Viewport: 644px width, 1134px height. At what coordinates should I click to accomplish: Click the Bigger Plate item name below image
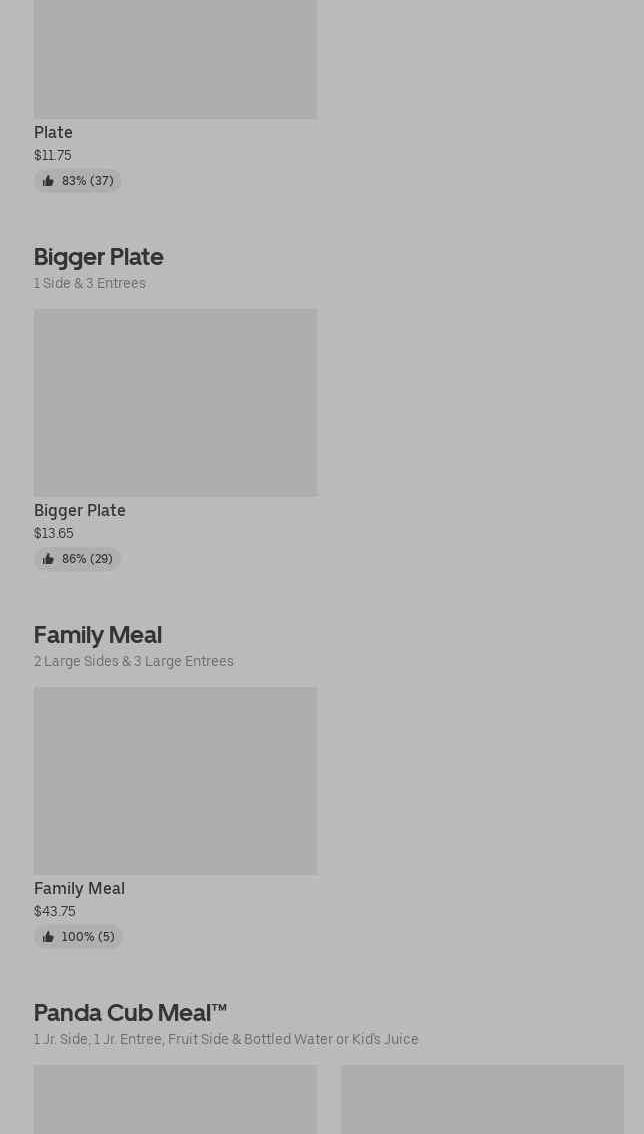80,510
